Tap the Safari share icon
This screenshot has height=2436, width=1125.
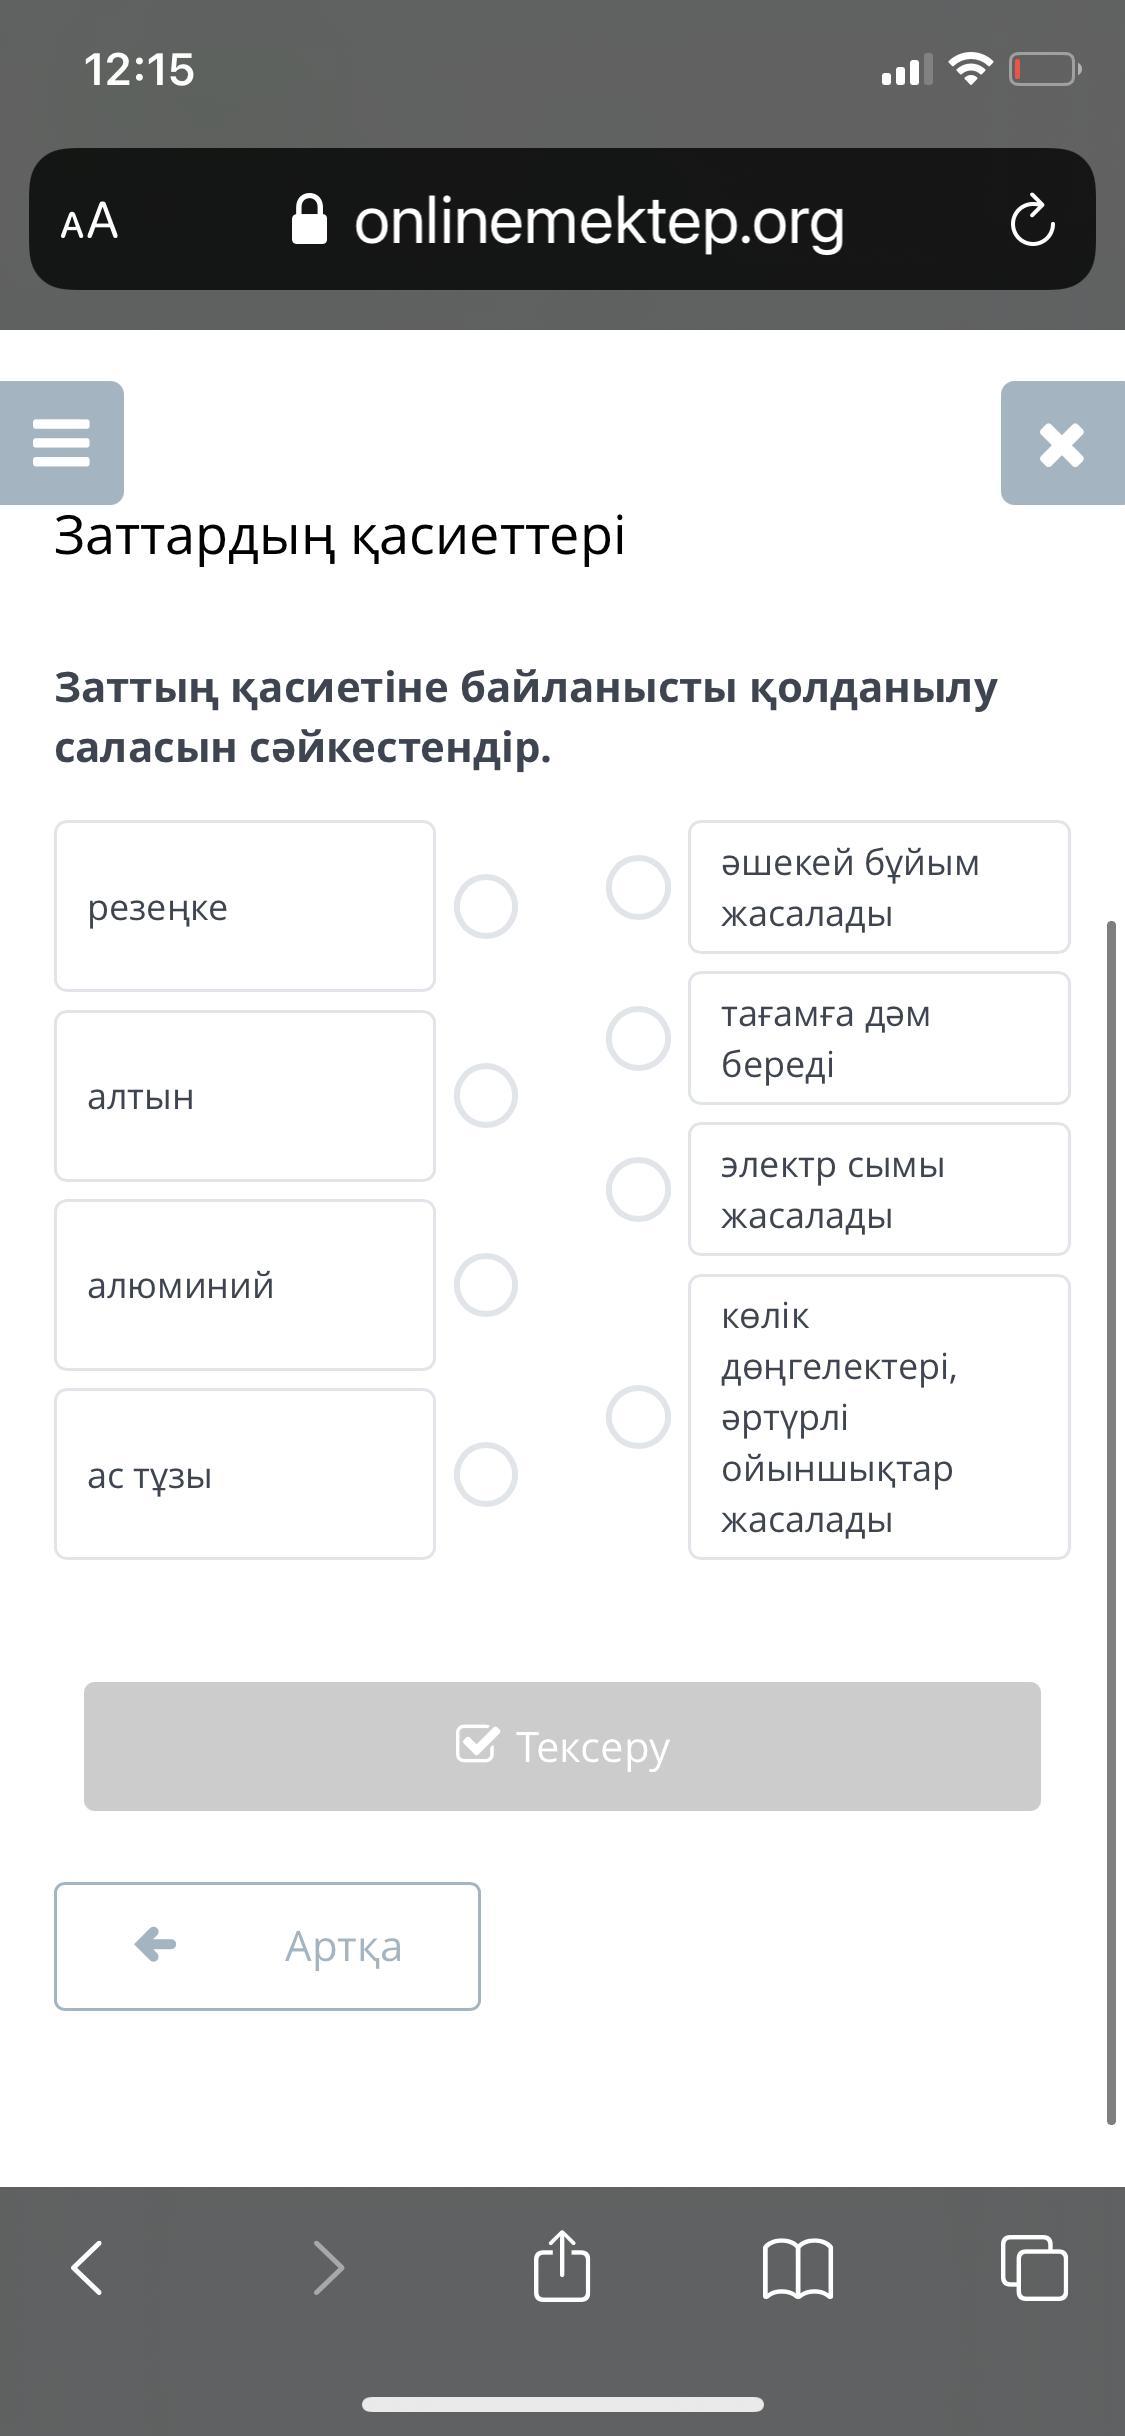click(562, 2266)
